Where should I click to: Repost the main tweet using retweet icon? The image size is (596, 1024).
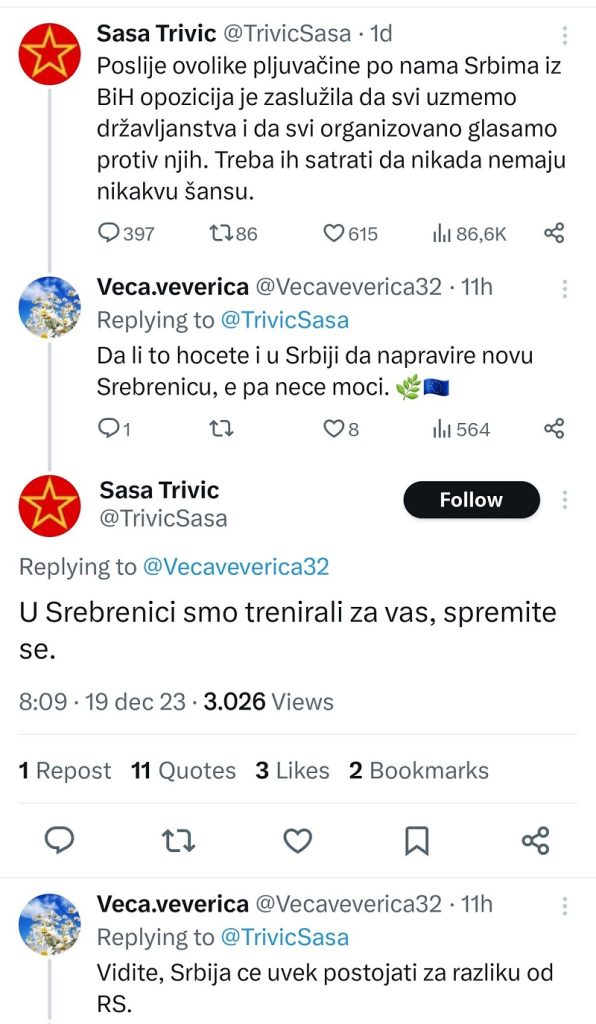pos(178,840)
